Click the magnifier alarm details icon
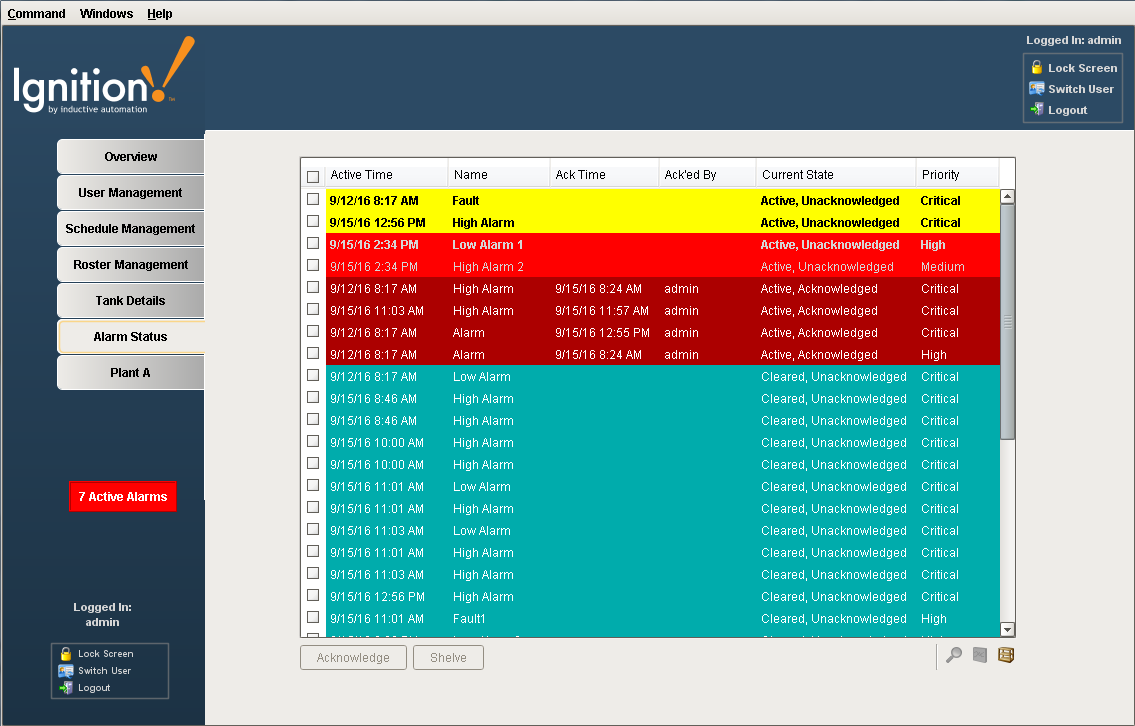The height and width of the screenshot is (726, 1135). click(x=954, y=655)
